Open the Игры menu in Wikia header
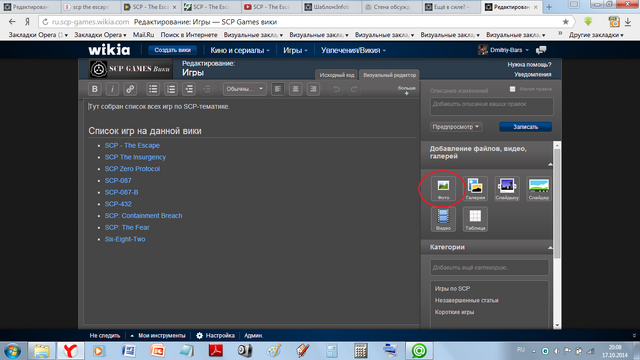 (x=296, y=50)
